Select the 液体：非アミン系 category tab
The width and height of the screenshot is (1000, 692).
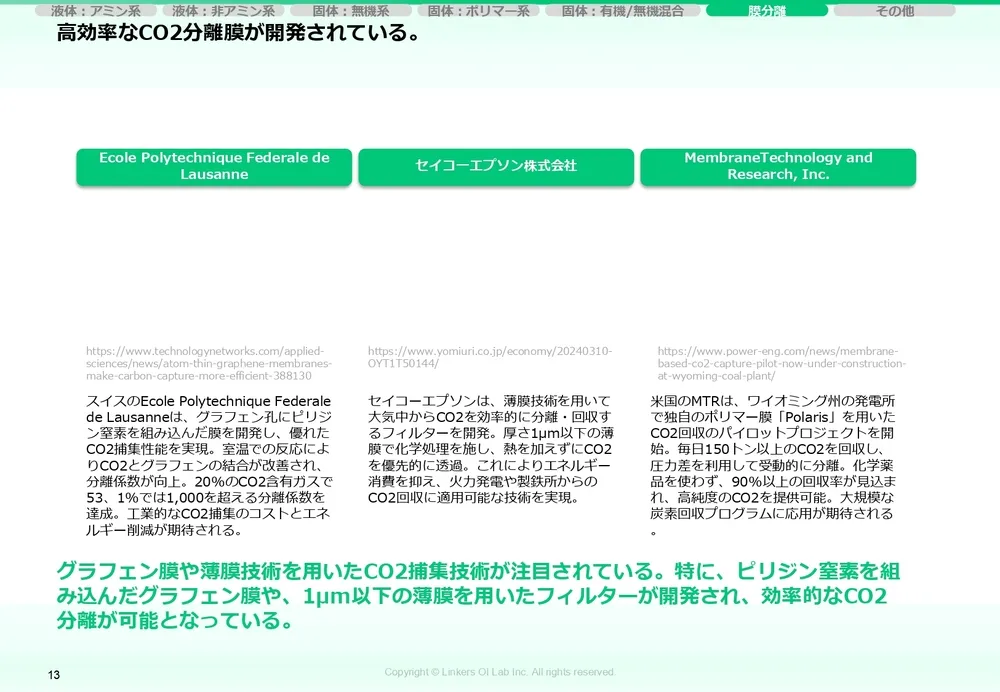(221, 10)
